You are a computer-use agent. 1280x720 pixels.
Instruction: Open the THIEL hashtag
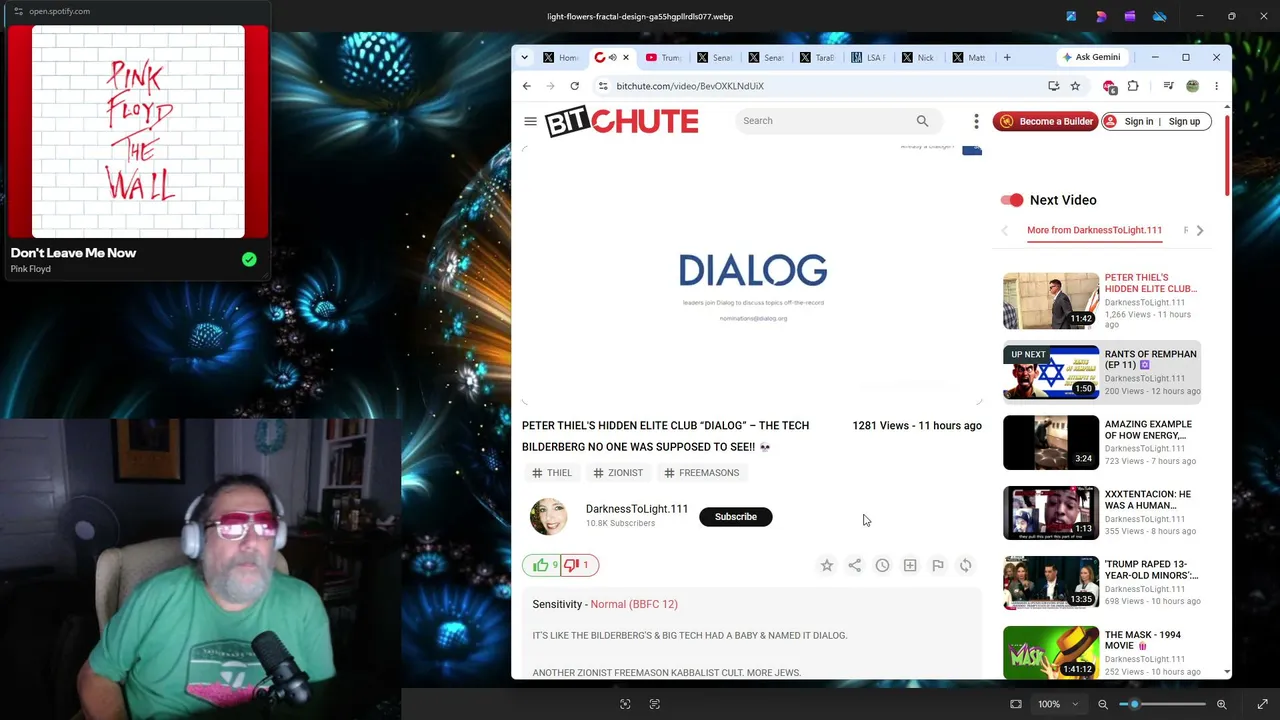tap(552, 473)
